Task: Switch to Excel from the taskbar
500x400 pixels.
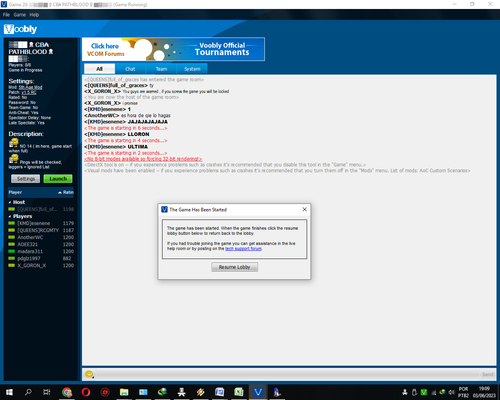Action: pyautogui.click(x=239, y=392)
